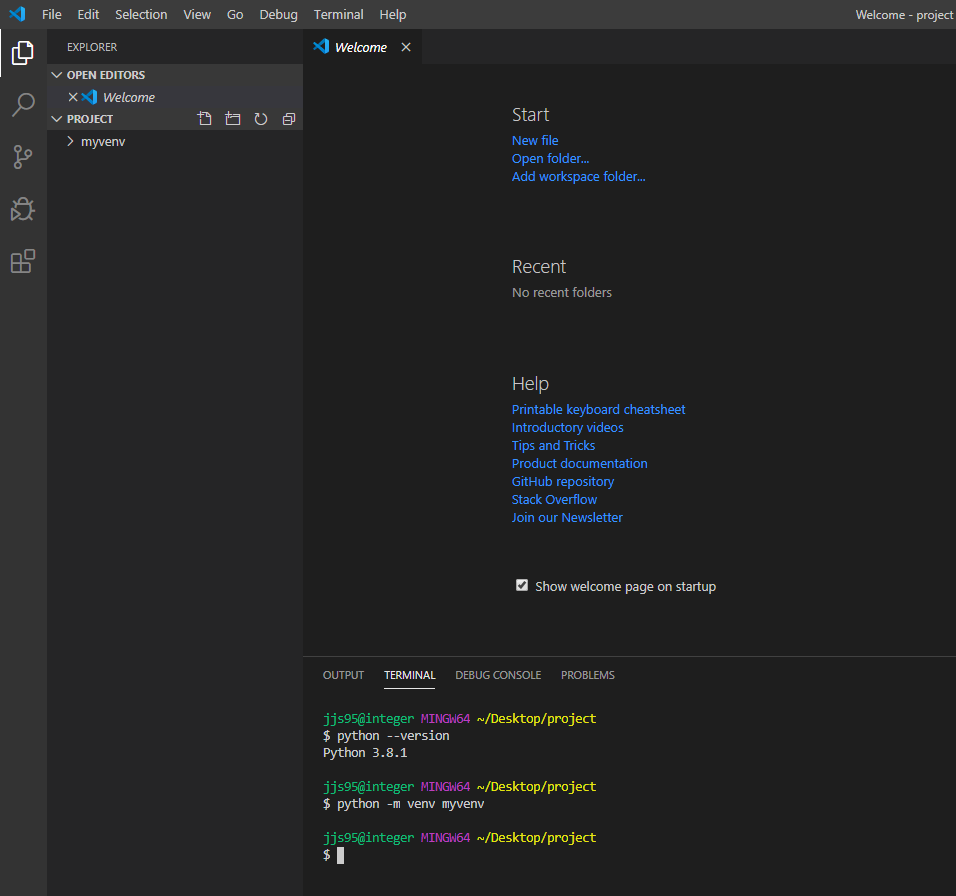Switch to the Problems panel tab
The width and height of the screenshot is (956, 896).
tap(588, 675)
